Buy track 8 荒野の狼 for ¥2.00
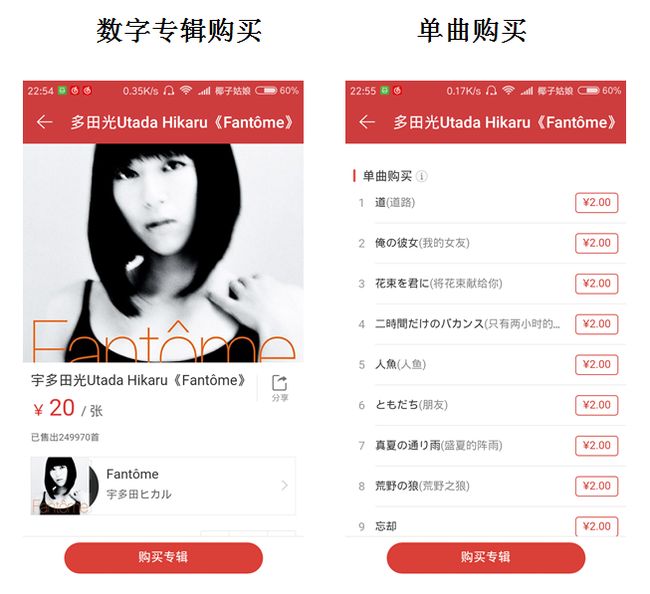This screenshot has height=594, width=650. [x=597, y=486]
